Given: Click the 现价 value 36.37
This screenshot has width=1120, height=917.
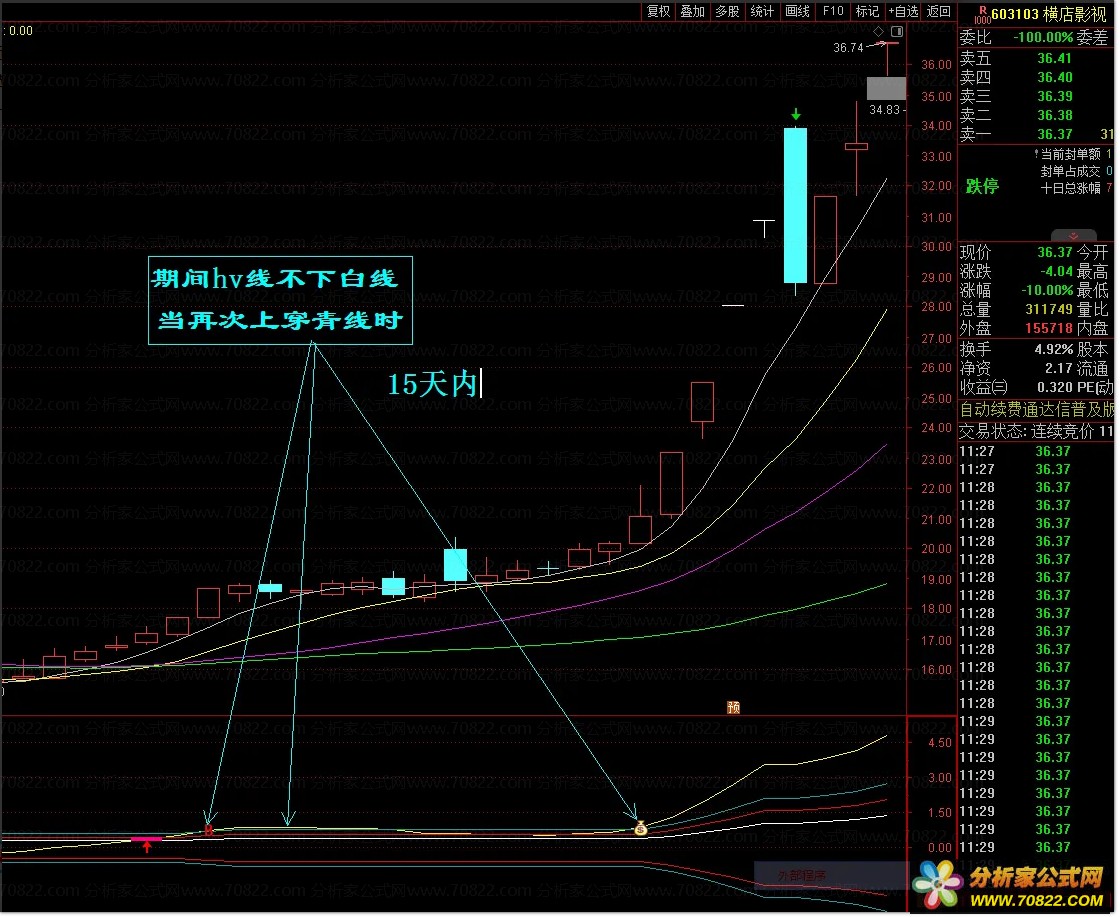Looking at the screenshot, I should tap(1055, 253).
